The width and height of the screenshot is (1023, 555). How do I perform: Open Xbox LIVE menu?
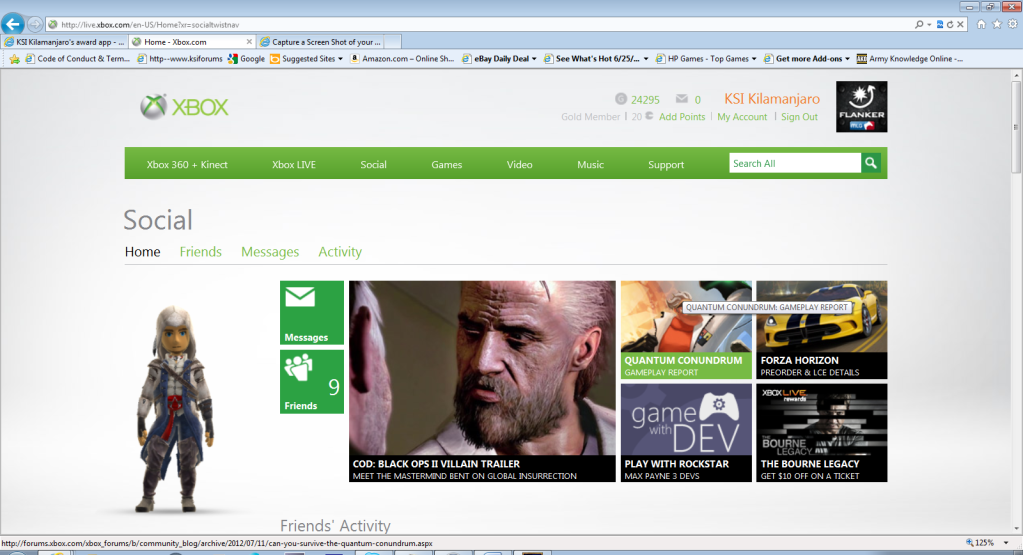(x=294, y=164)
